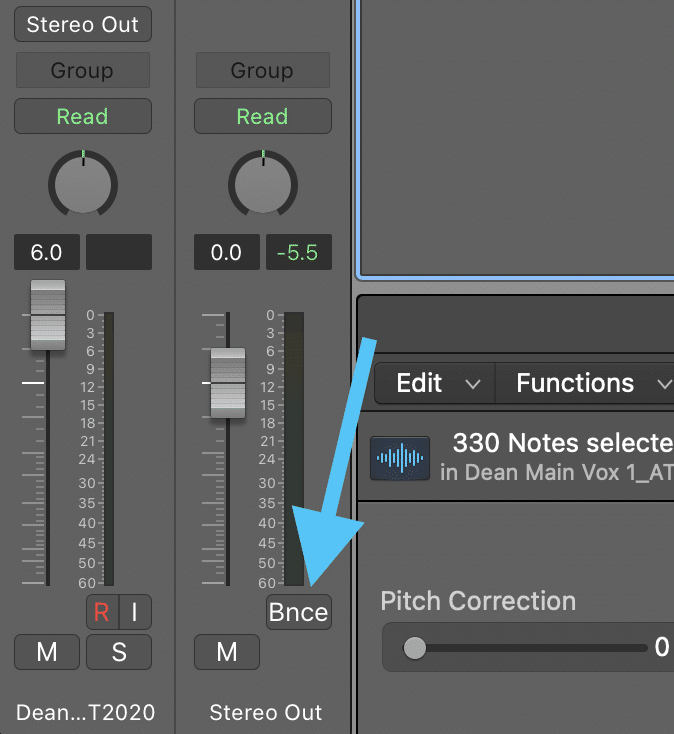Click Dean...T2020 channel name label
Image resolution: width=674 pixels, height=734 pixels.
85,712
